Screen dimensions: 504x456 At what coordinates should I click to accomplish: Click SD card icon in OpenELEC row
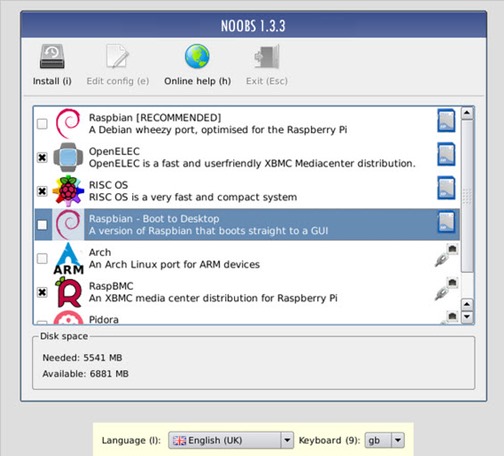click(x=446, y=154)
